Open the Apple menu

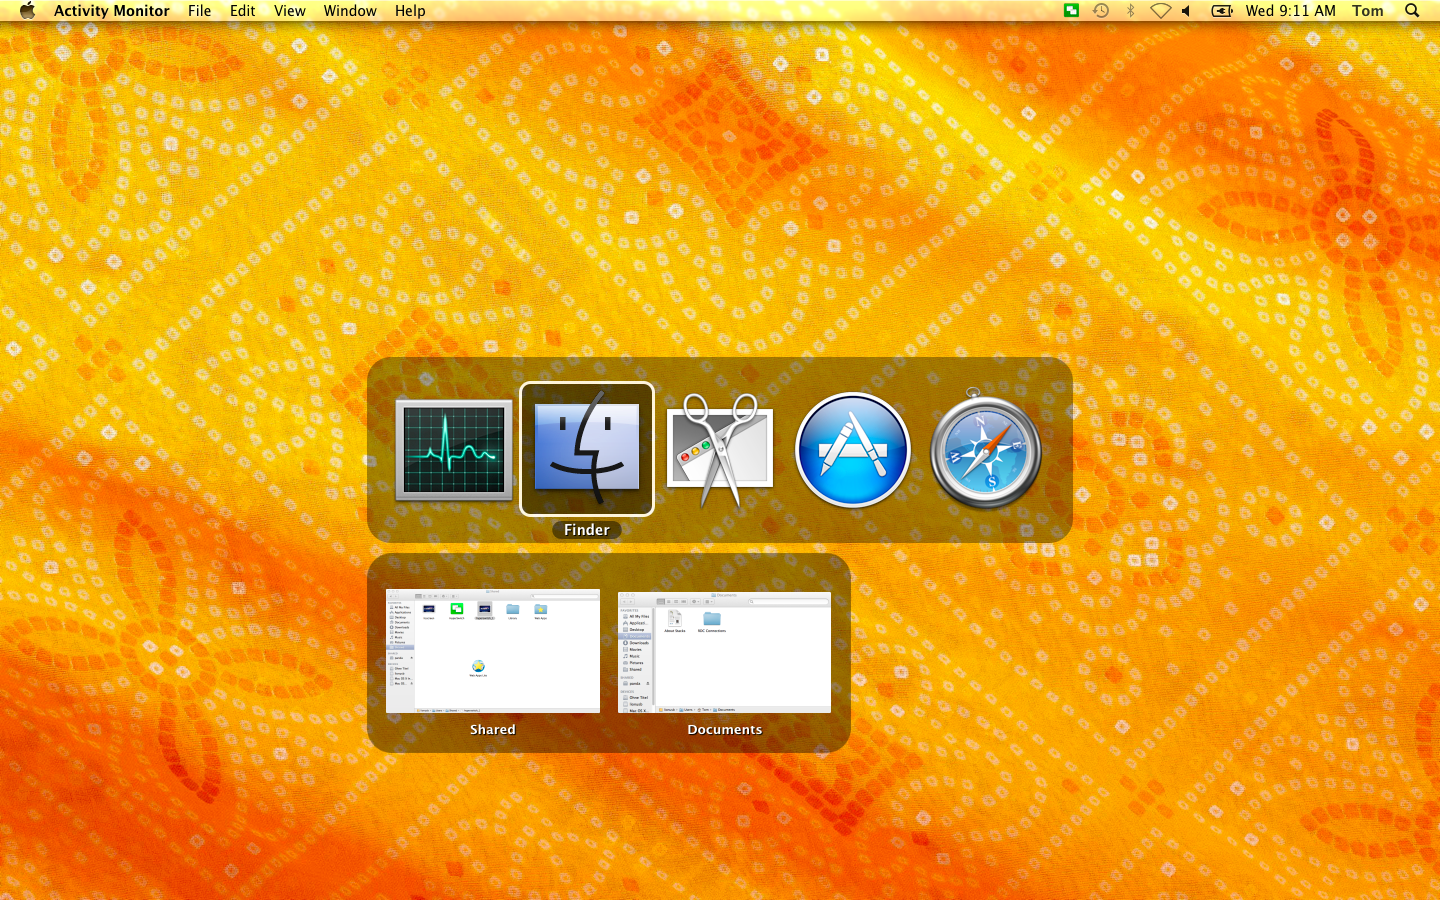click(x=27, y=11)
